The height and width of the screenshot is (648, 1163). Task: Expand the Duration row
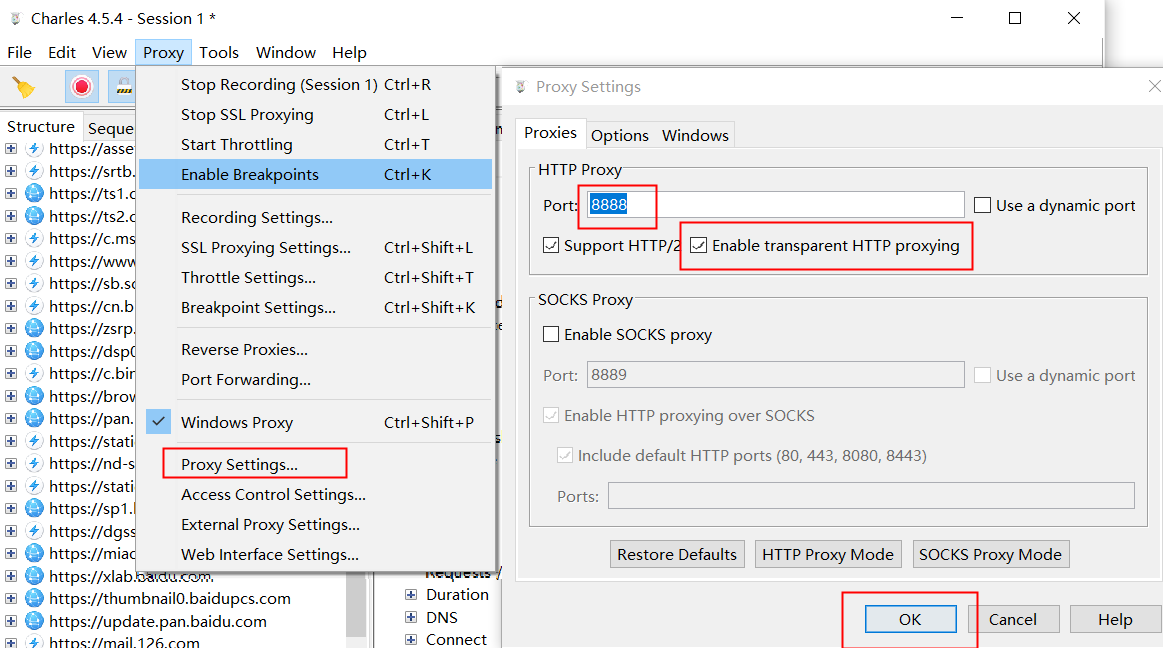tap(411, 595)
